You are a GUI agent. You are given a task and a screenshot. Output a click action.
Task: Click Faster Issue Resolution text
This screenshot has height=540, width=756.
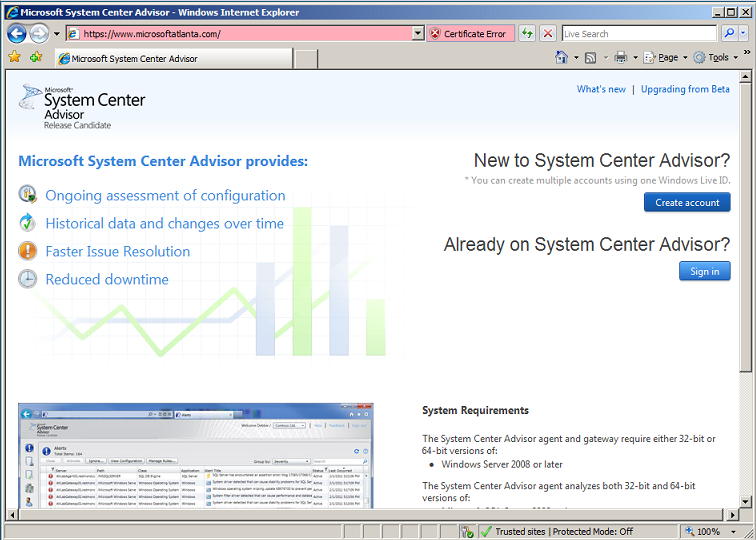118,252
